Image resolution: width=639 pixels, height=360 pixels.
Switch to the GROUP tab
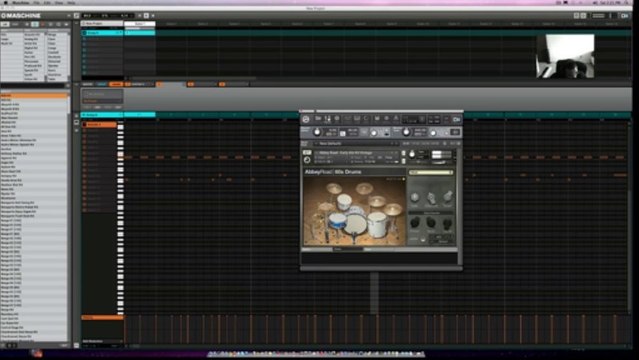[101, 84]
